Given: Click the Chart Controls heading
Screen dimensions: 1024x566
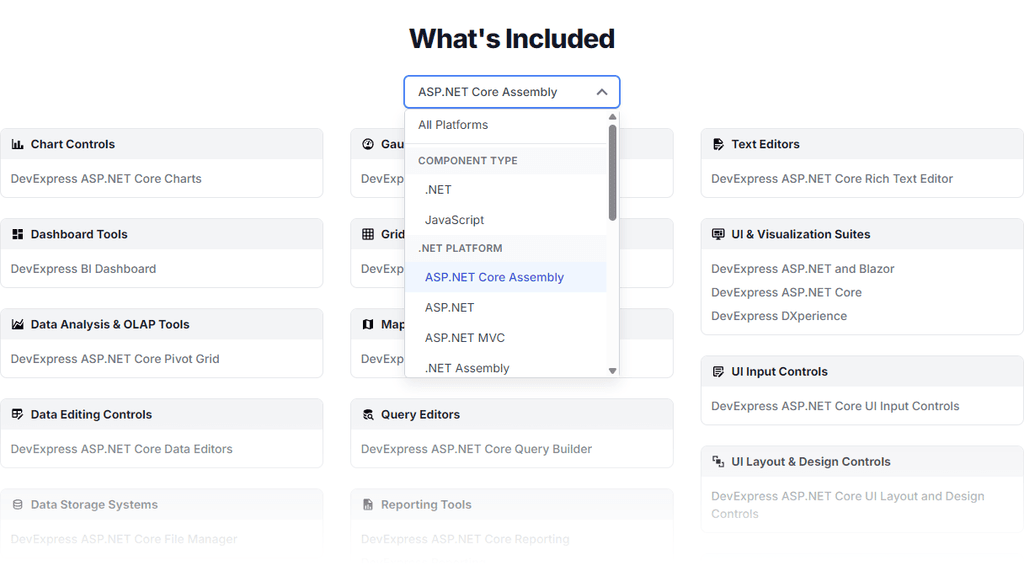Looking at the screenshot, I should pos(72,144).
